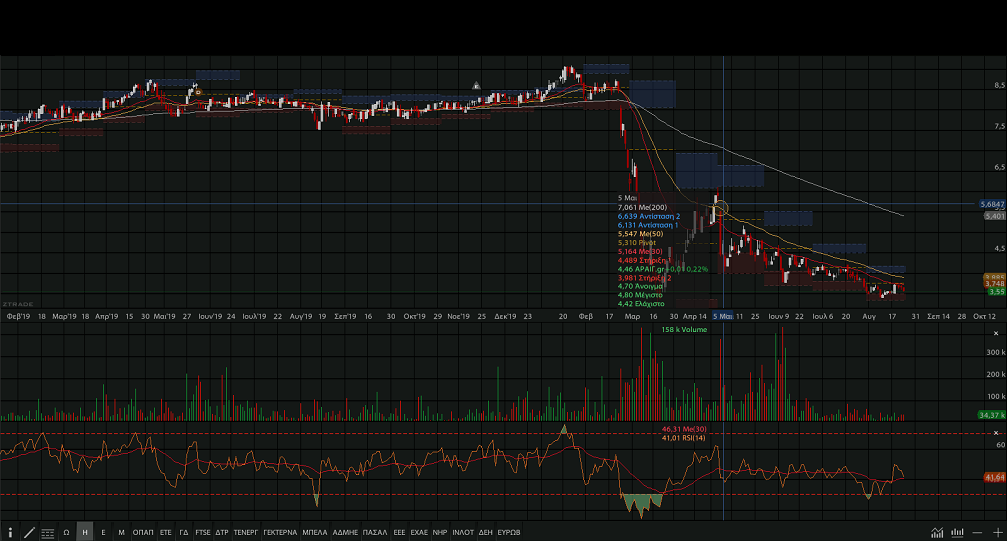Click the circled marker on the price chart
1007x541 pixels.
pos(719,210)
